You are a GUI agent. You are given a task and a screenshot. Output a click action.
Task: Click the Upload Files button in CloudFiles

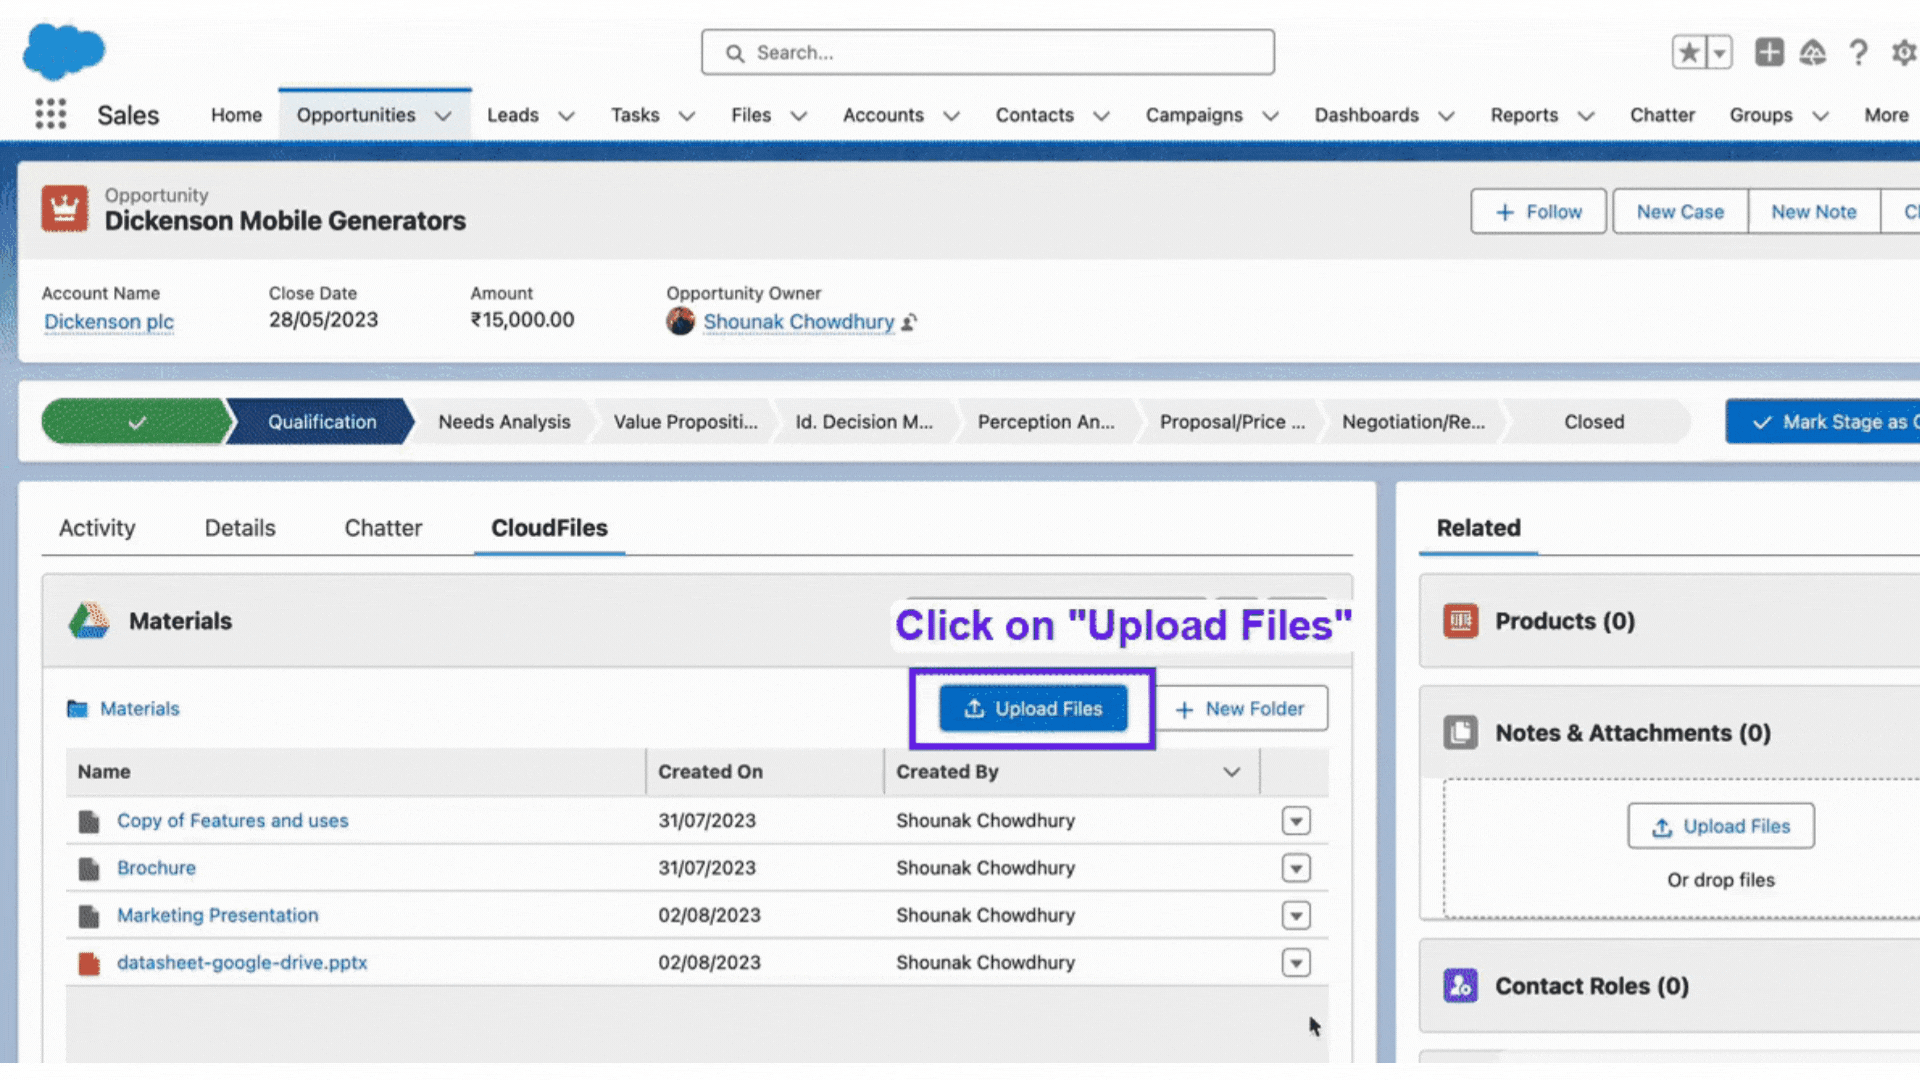point(1033,708)
